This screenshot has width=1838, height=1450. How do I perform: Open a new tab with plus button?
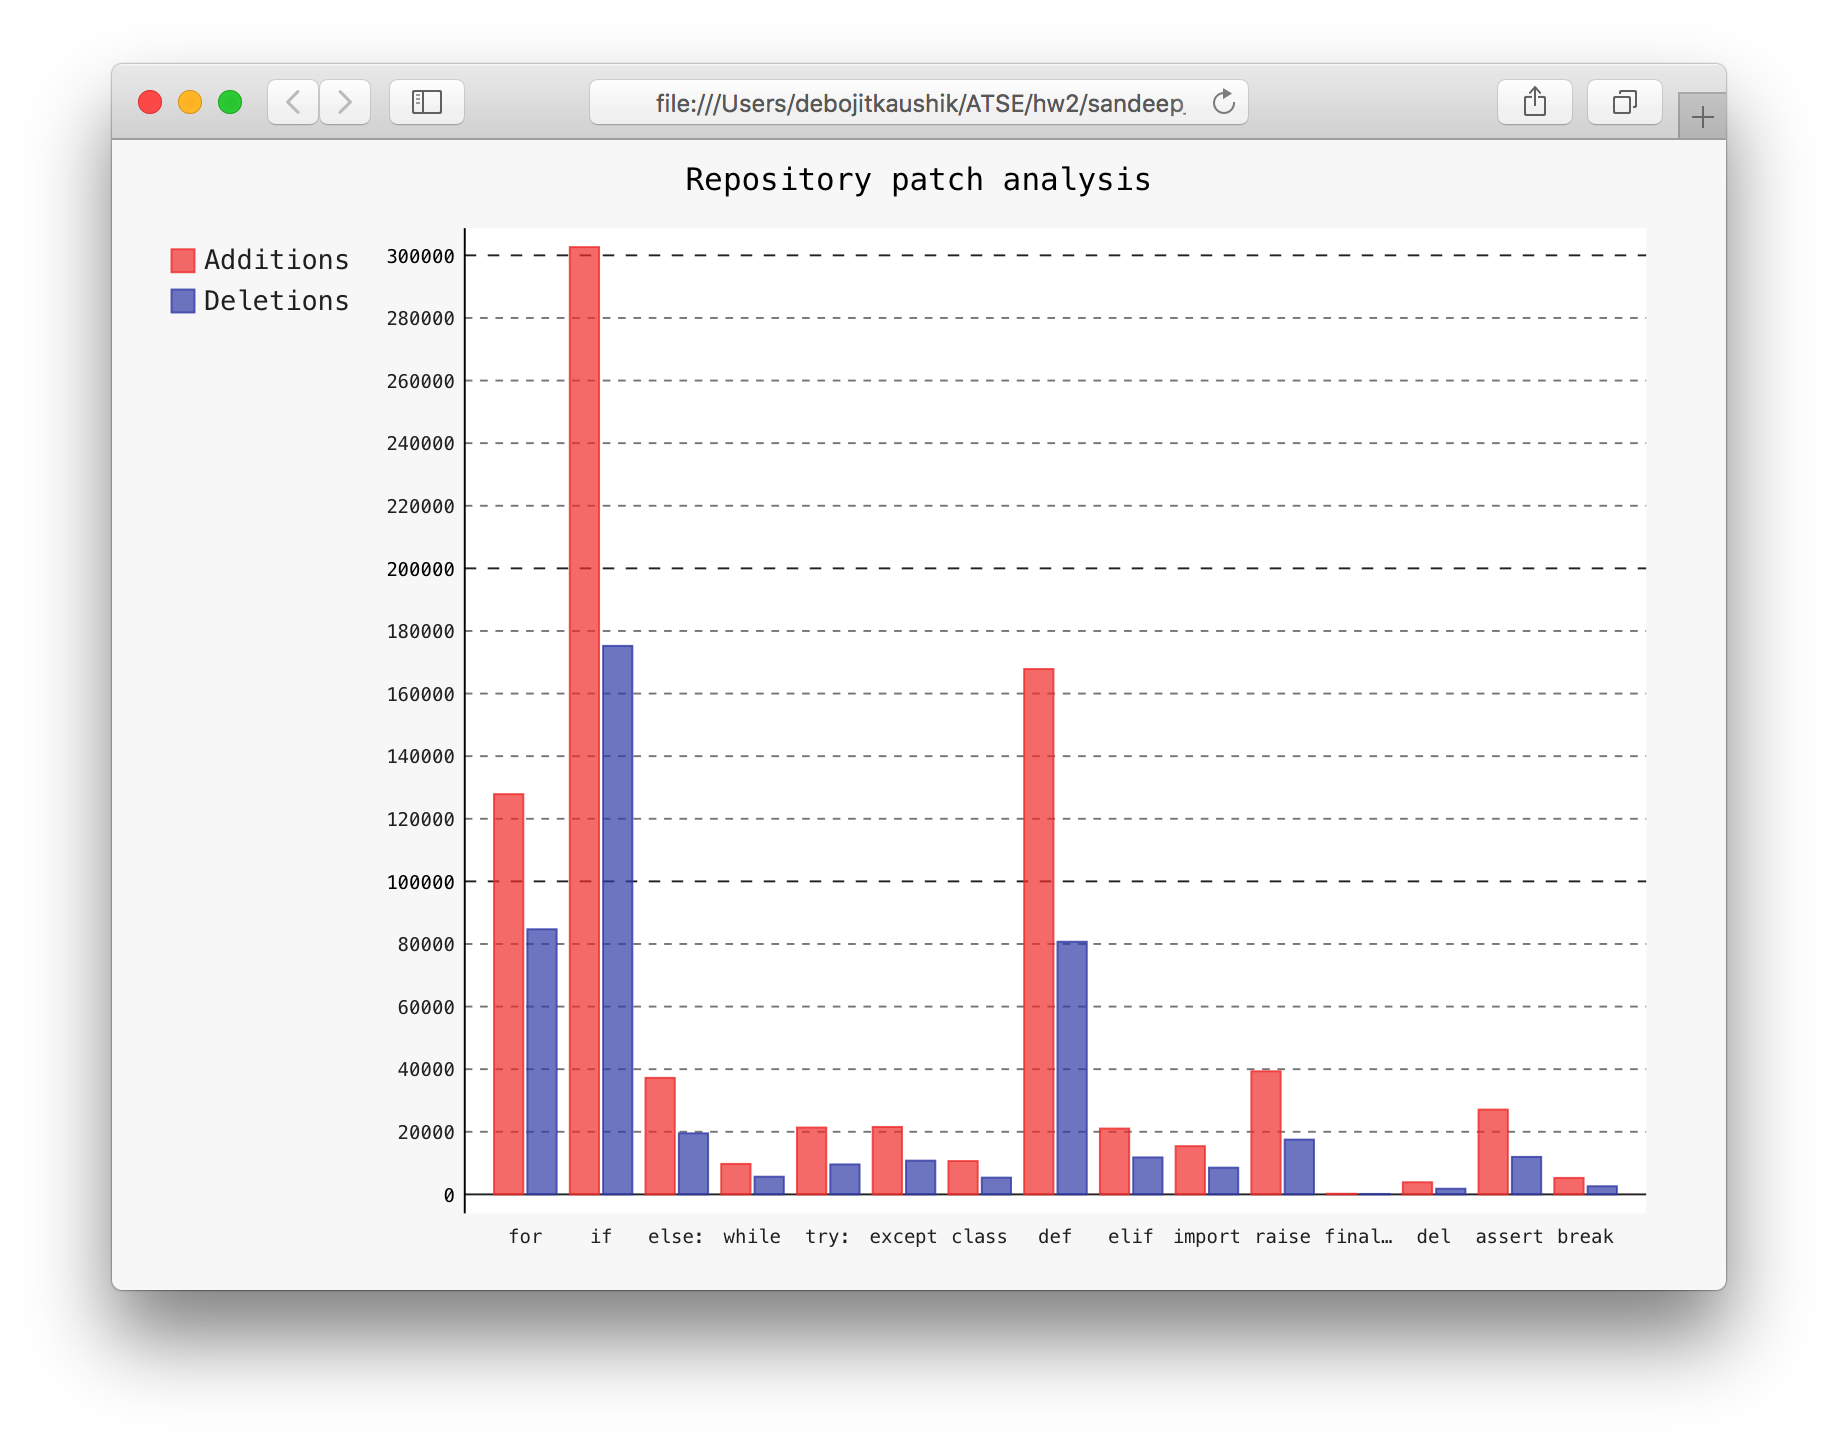point(1702,117)
